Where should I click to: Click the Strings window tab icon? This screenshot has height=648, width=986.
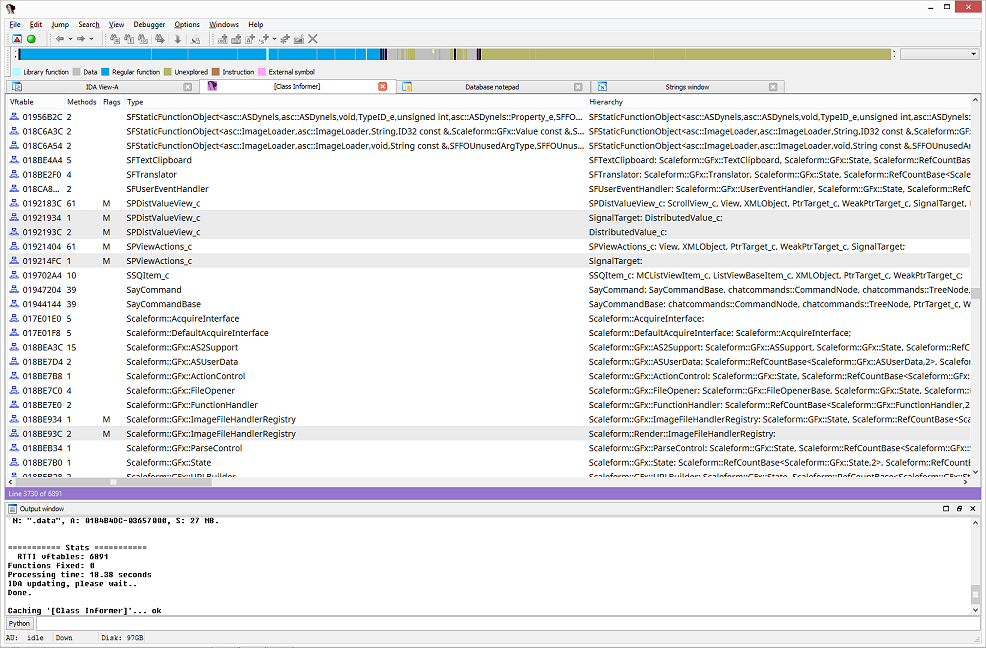pyautogui.click(x=602, y=87)
